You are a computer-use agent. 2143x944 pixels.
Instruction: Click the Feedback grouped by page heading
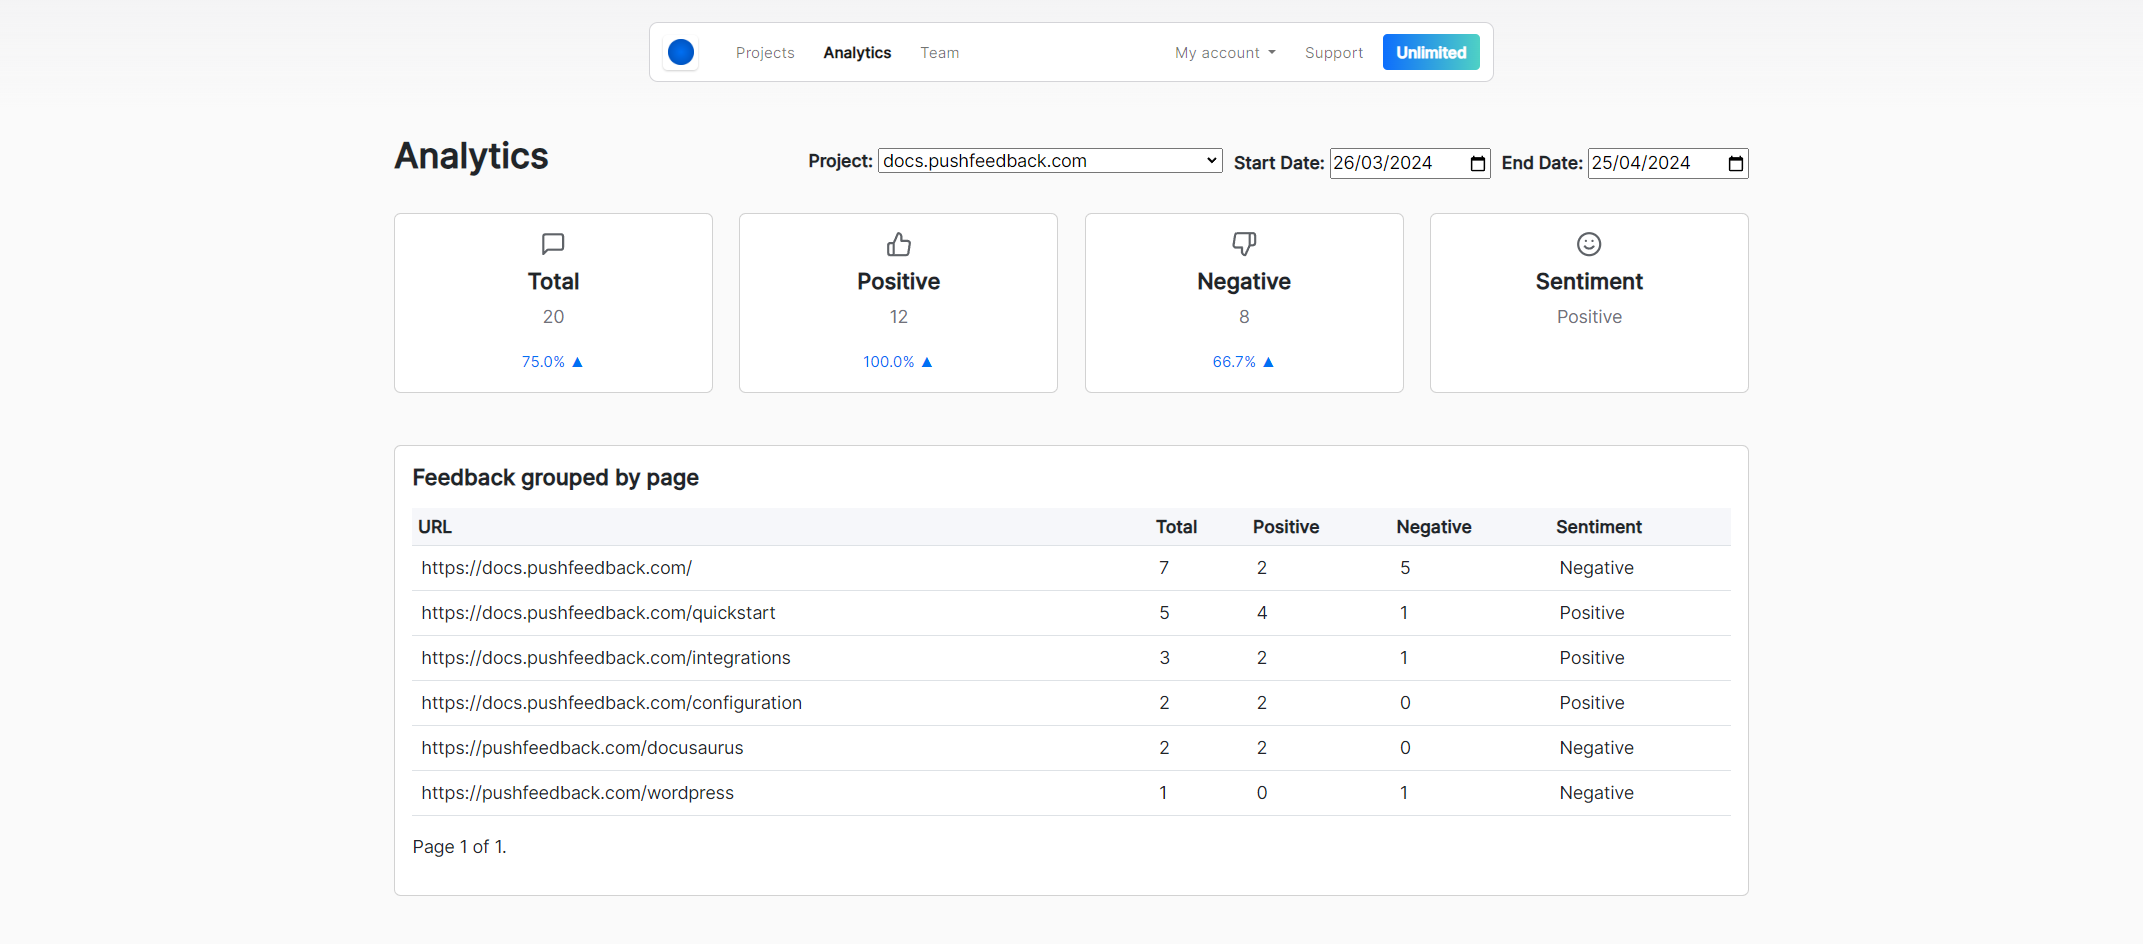click(x=555, y=478)
